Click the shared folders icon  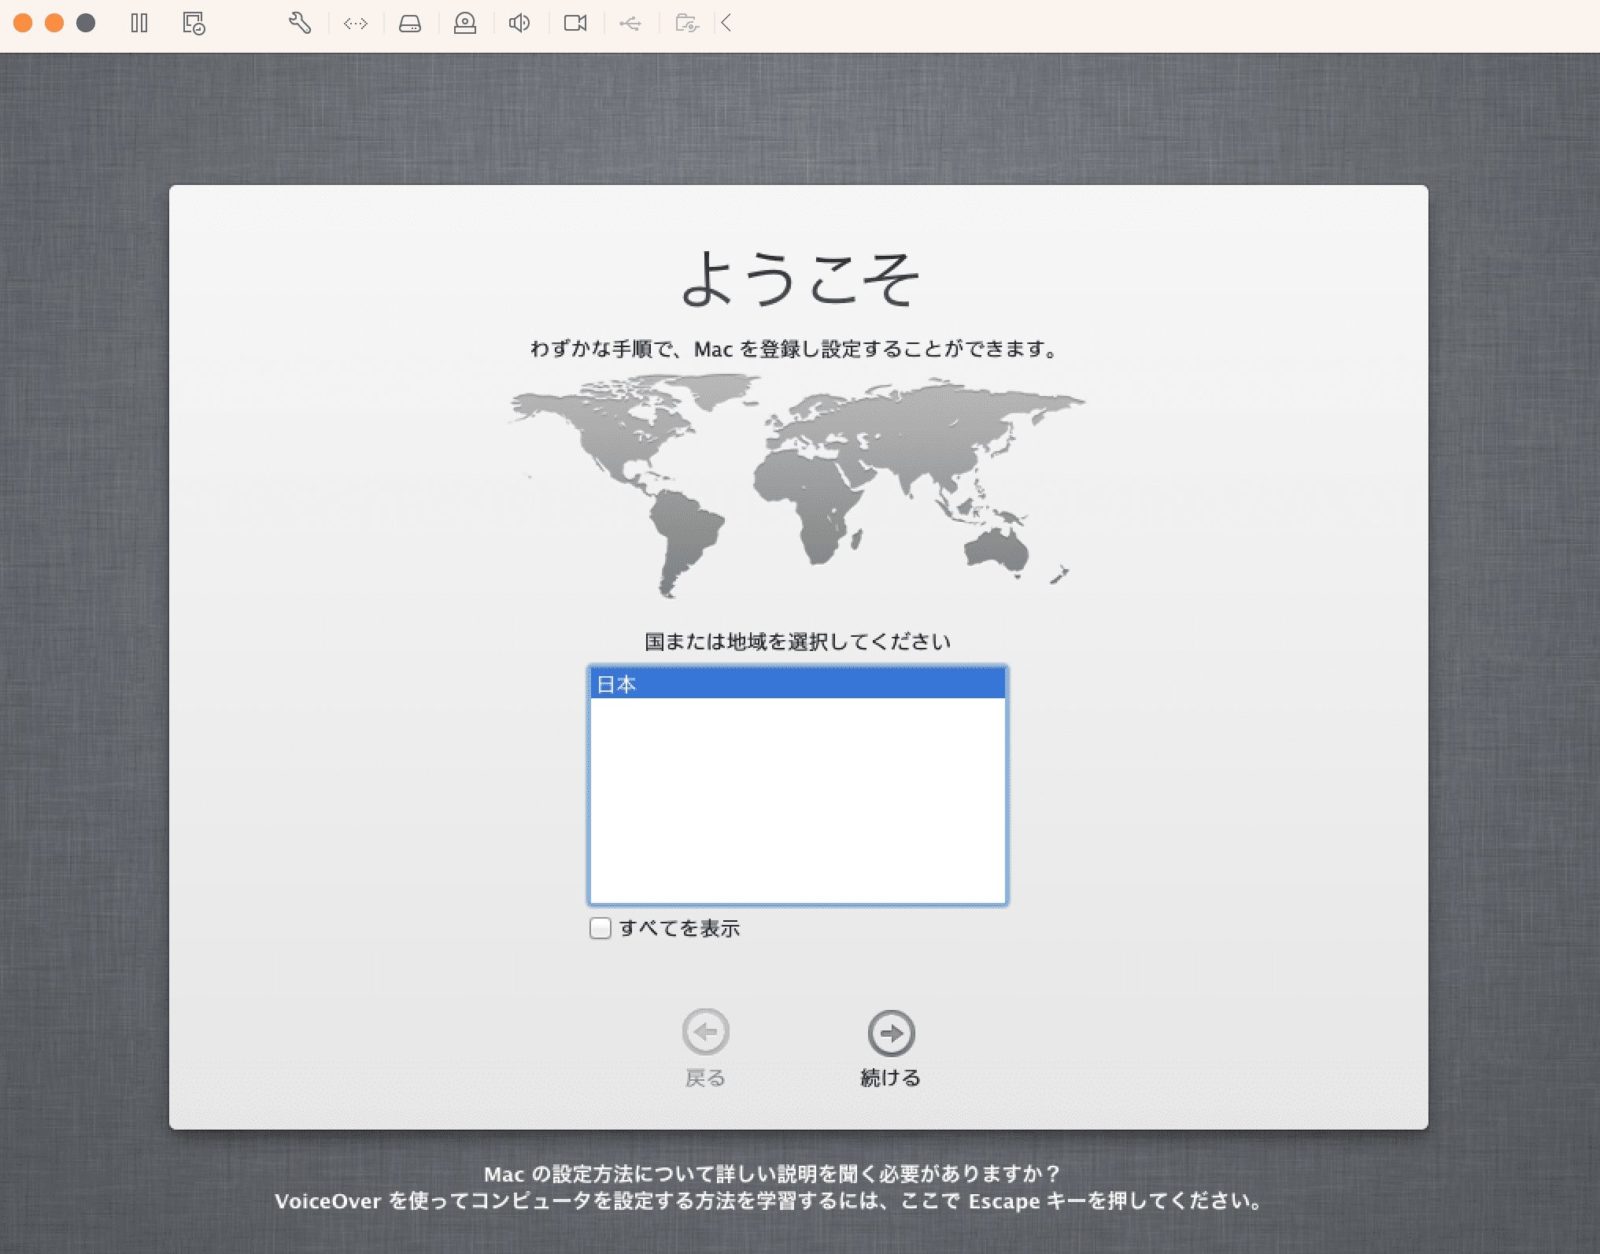(x=687, y=23)
